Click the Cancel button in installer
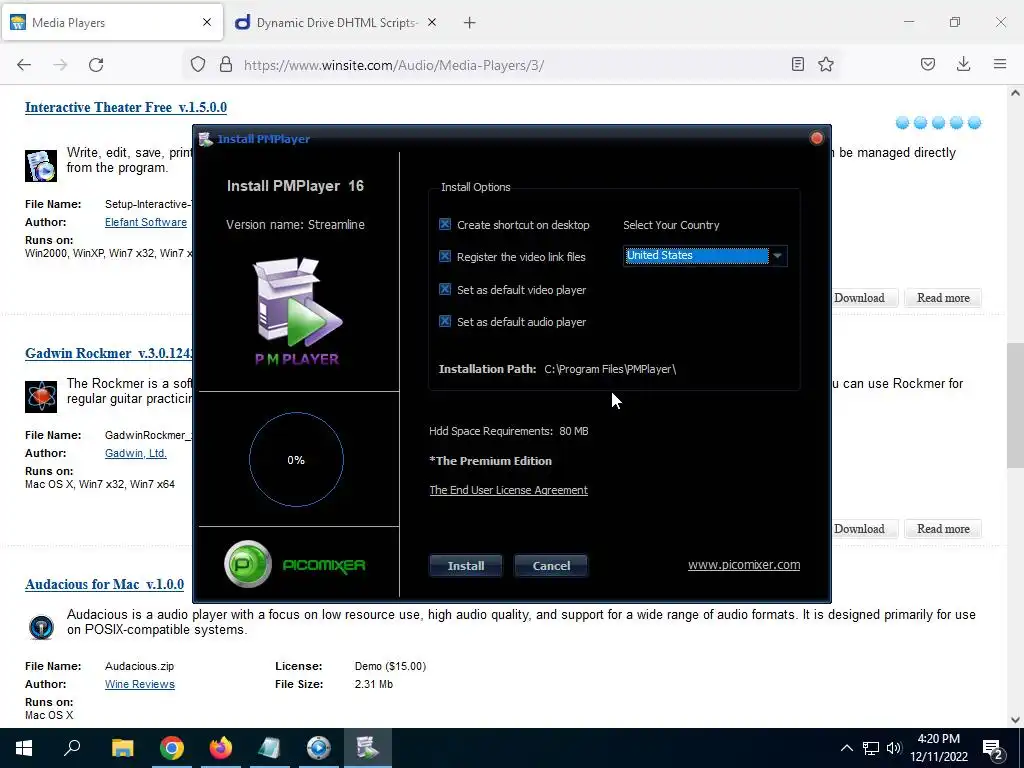1024x768 pixels. pos(551,566)
